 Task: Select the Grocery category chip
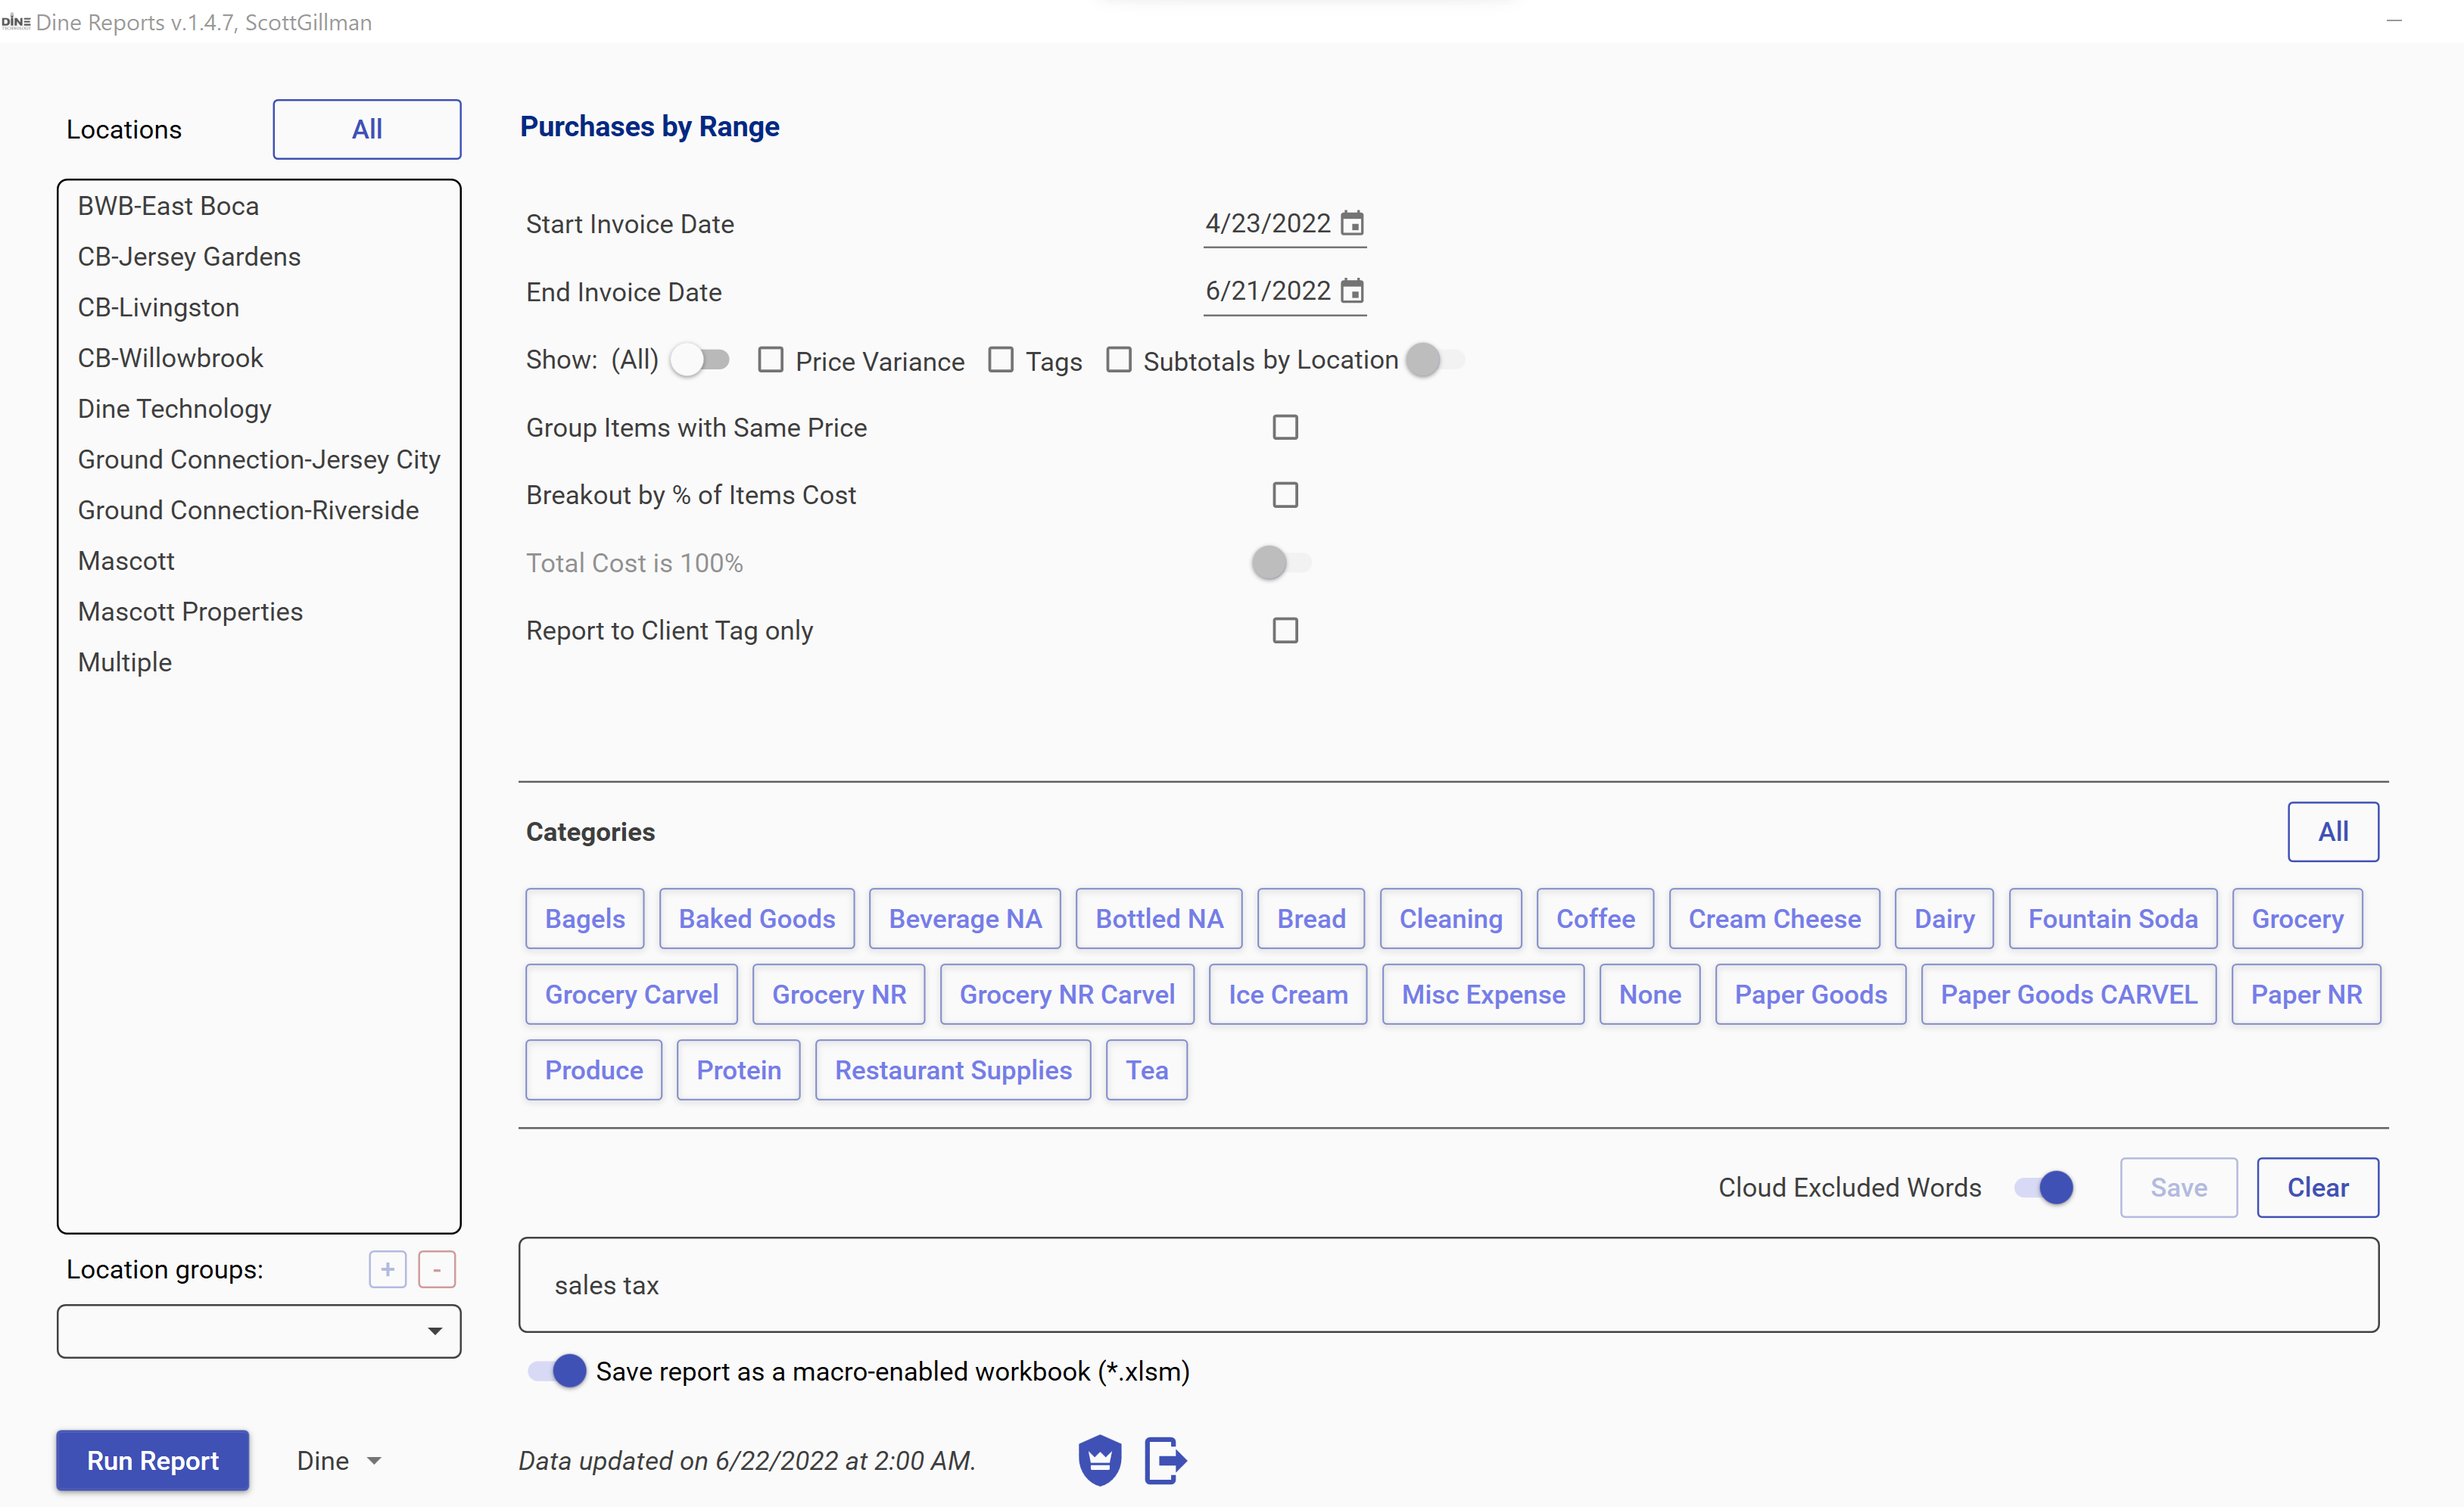[x=2297, y=919]
